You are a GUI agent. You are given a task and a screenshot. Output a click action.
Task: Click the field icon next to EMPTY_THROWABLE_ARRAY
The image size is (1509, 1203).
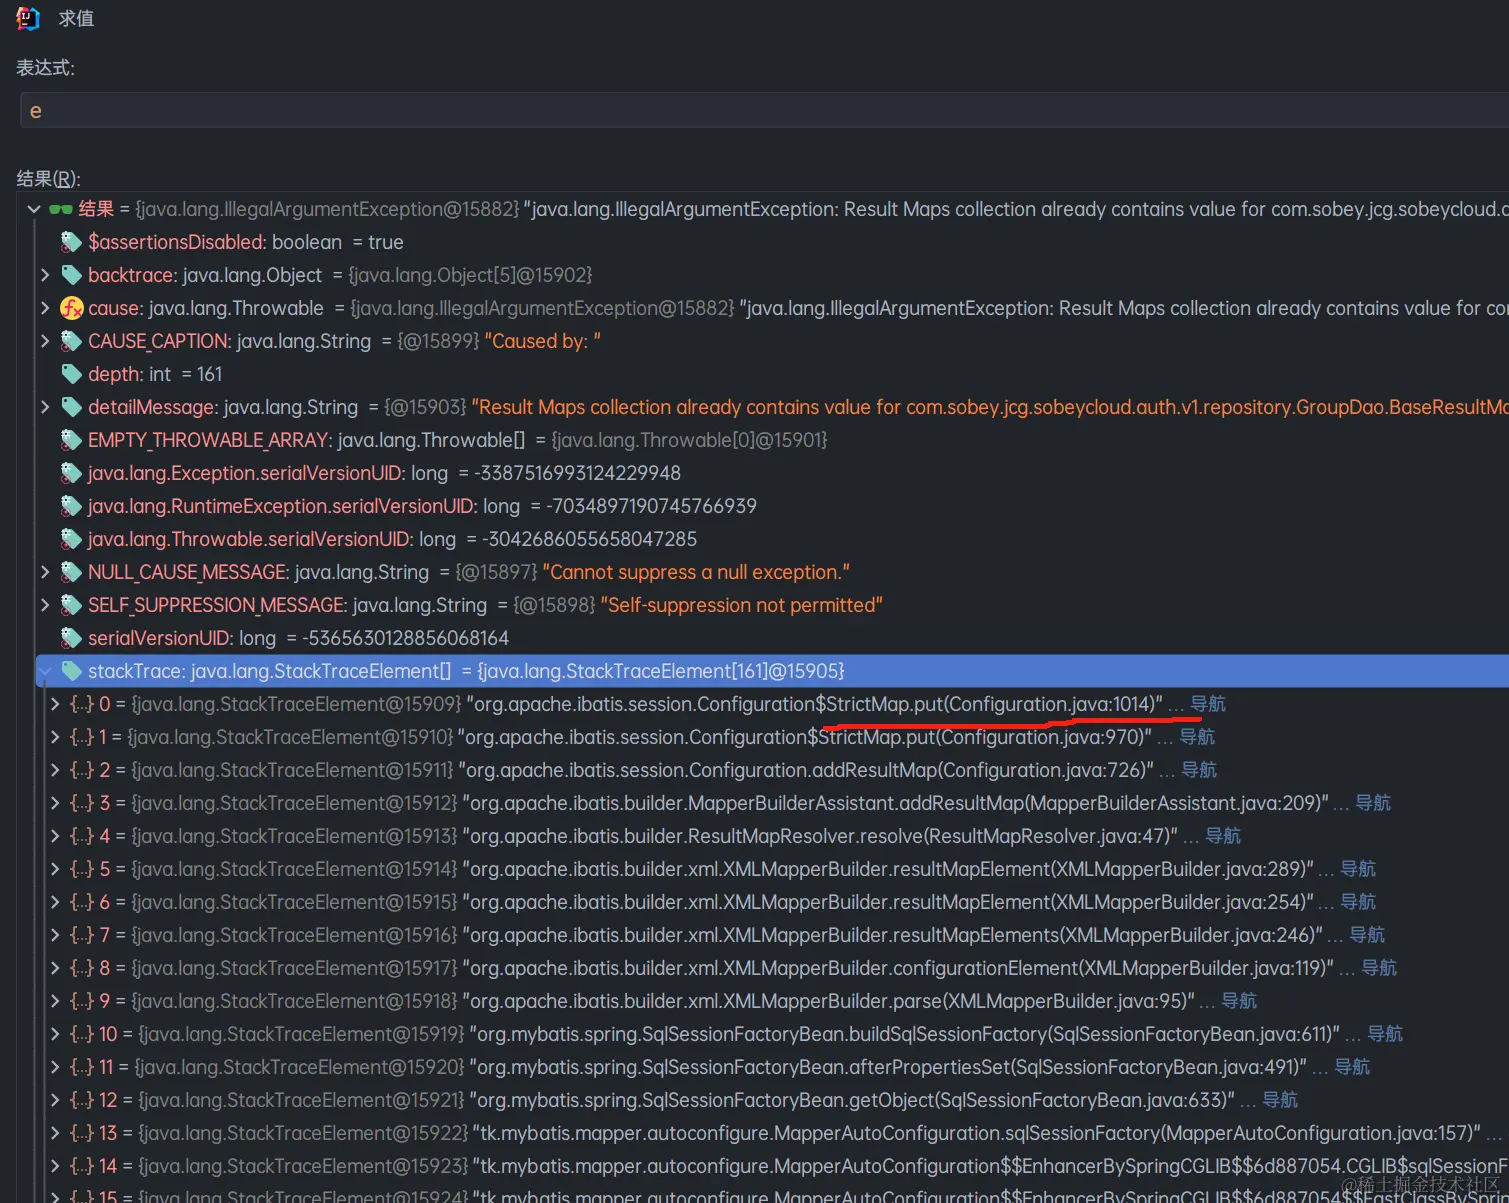click(x=71, y=440)
